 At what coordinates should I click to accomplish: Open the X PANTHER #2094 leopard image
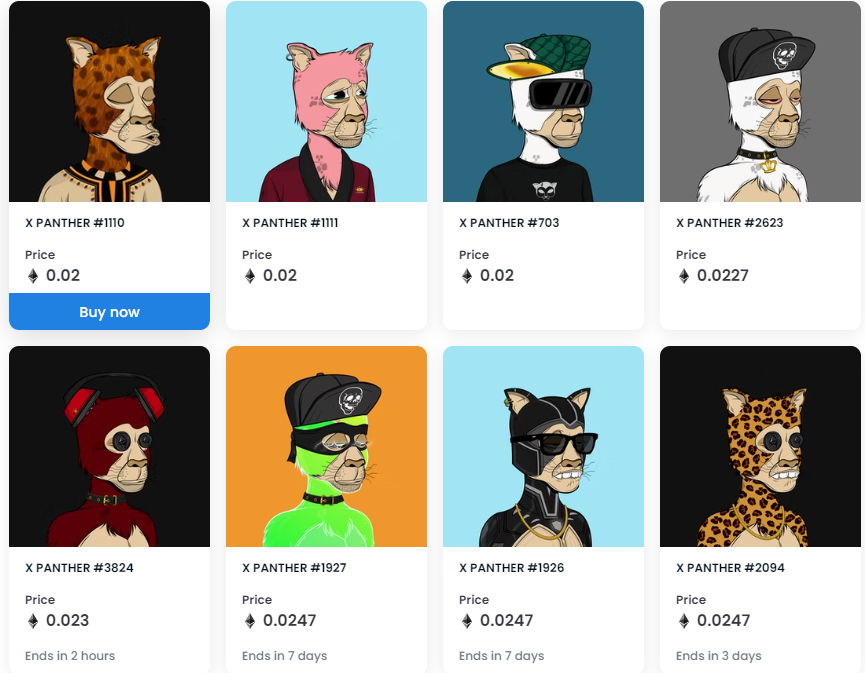[x=760, y=446]
